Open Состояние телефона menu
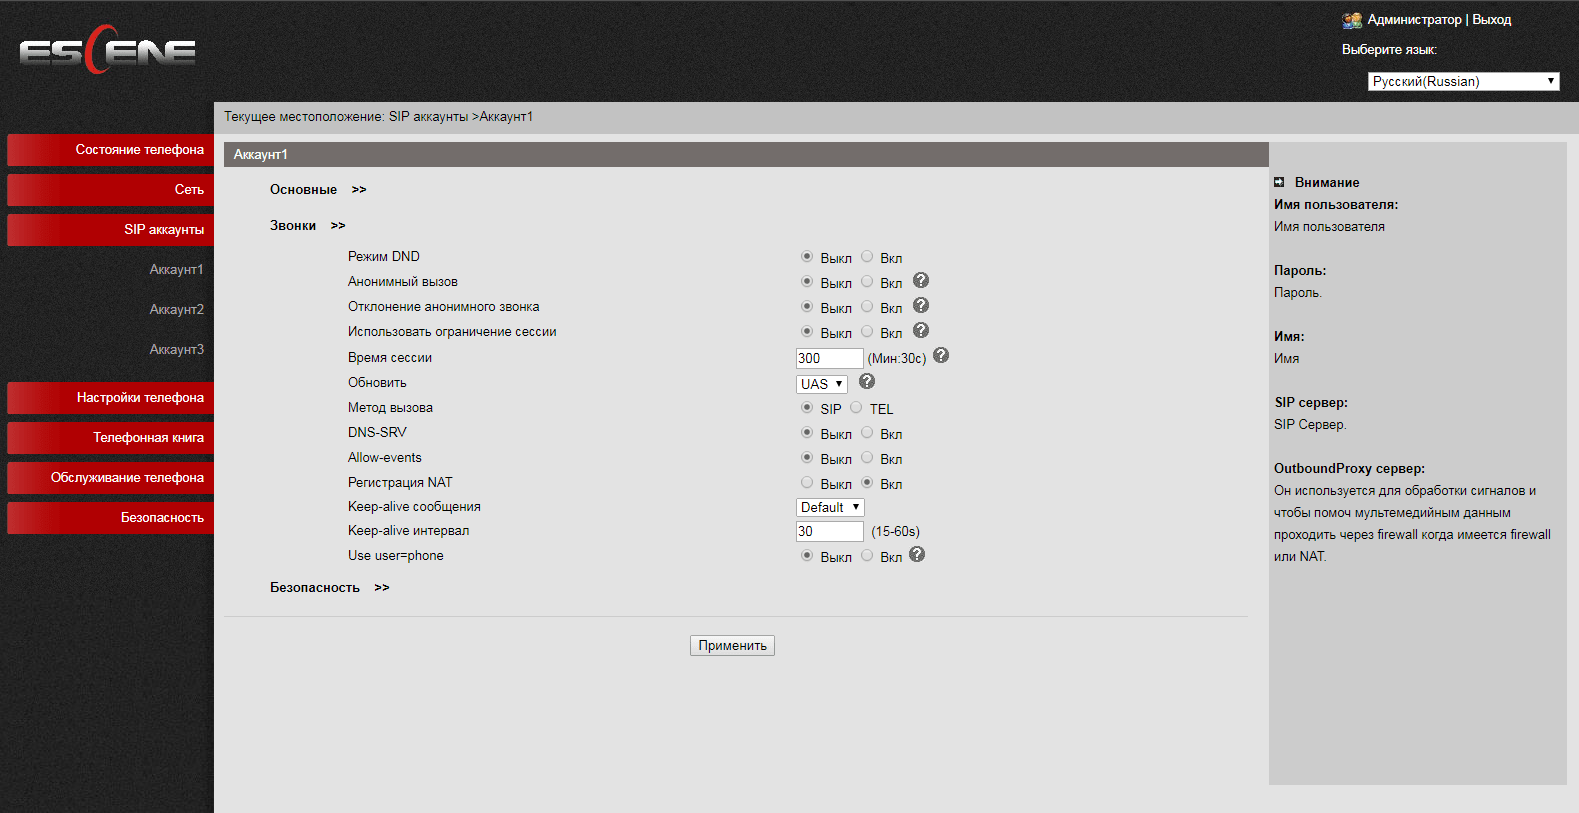This screenshot has height=813, width=1579. pyautogui.click(x=110, y=150)
